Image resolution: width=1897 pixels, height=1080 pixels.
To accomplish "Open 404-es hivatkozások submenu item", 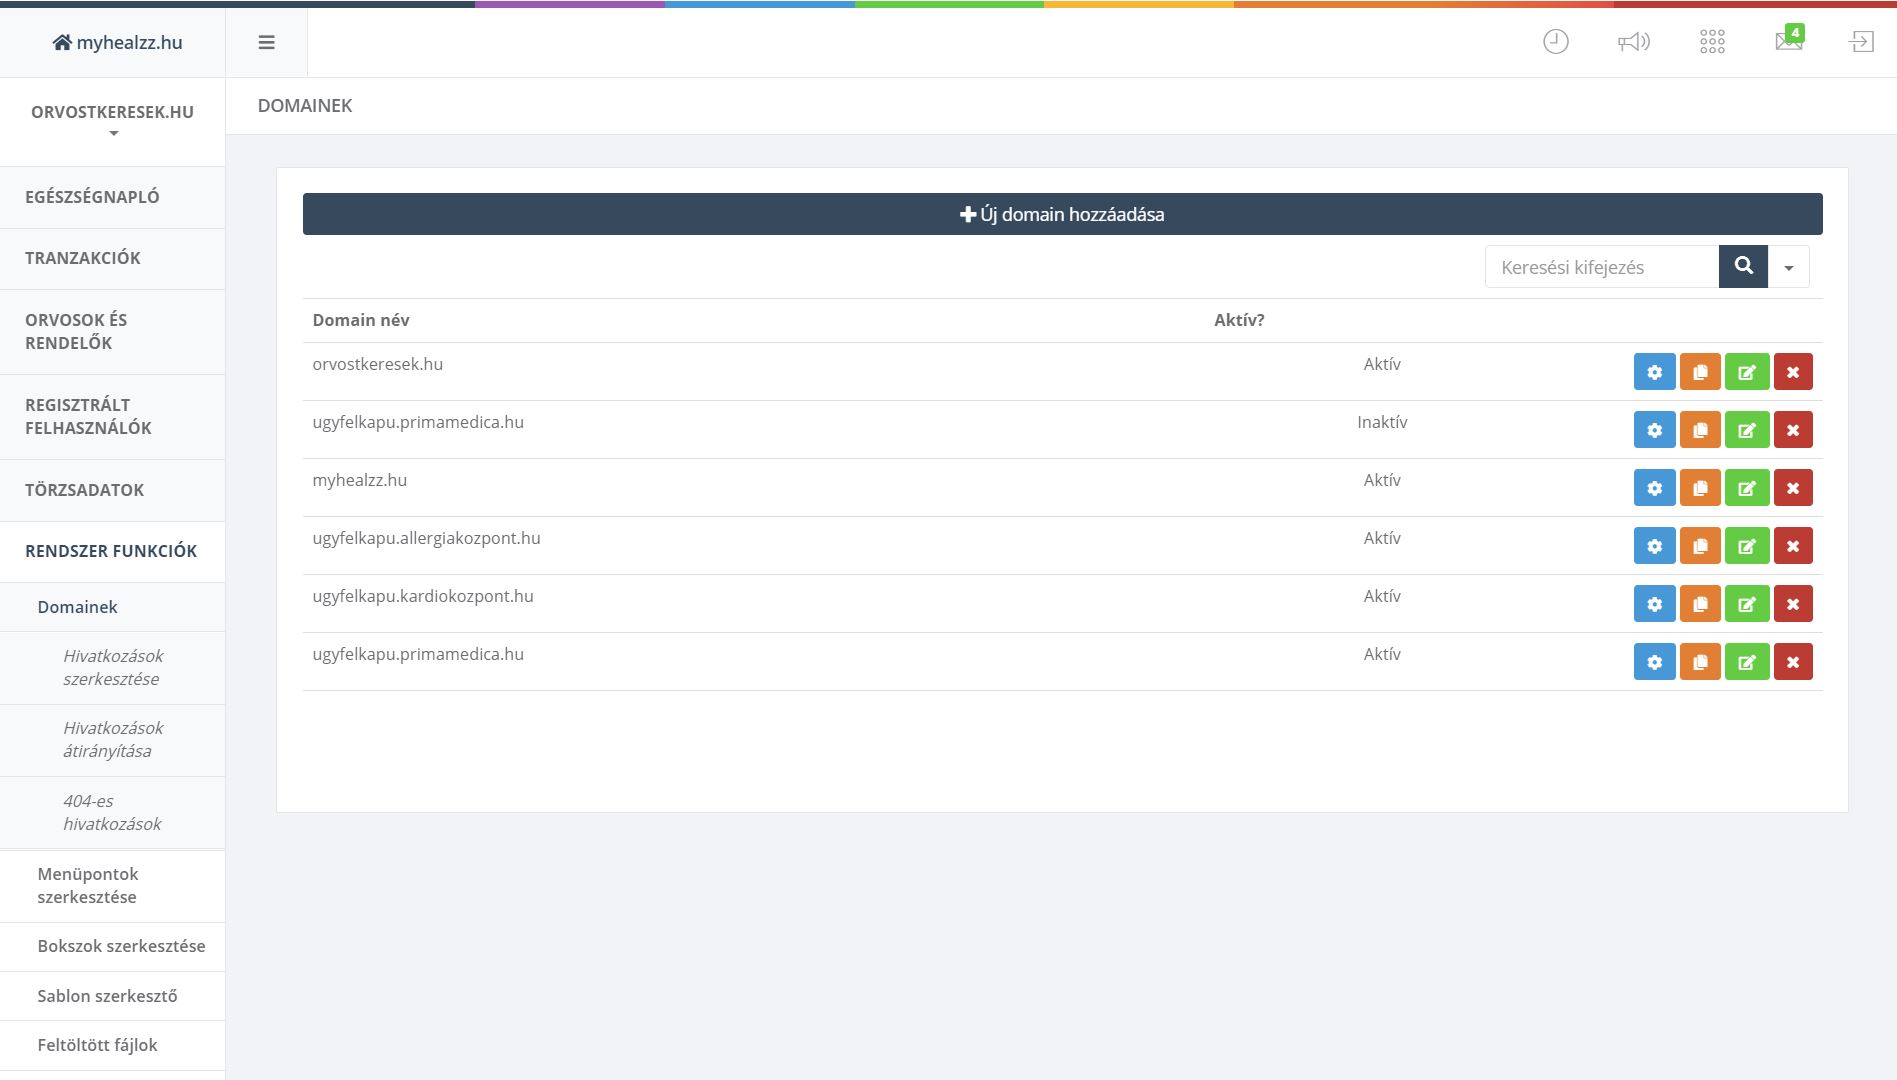I will coord(112,812).
